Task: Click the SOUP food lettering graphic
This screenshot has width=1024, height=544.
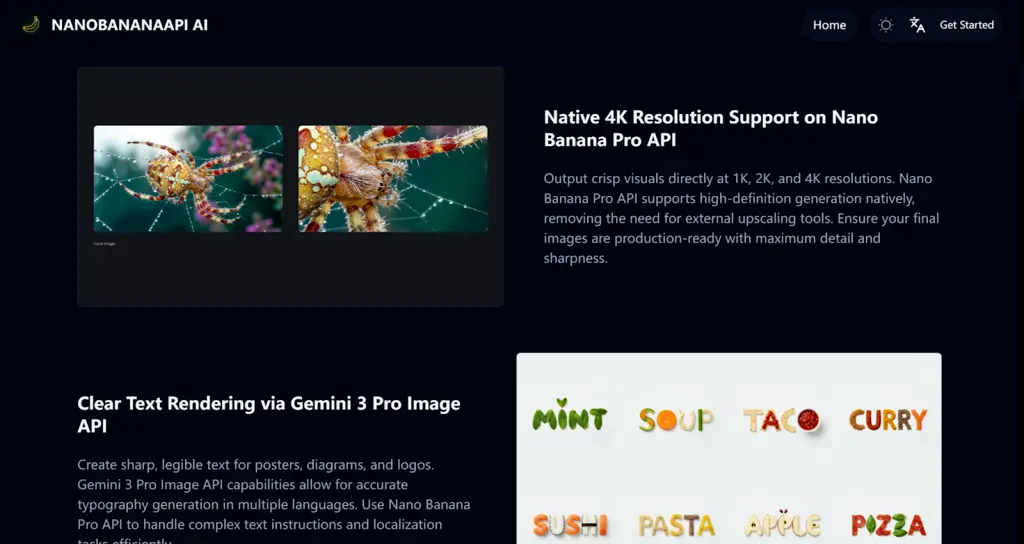Action: [675, 420]
